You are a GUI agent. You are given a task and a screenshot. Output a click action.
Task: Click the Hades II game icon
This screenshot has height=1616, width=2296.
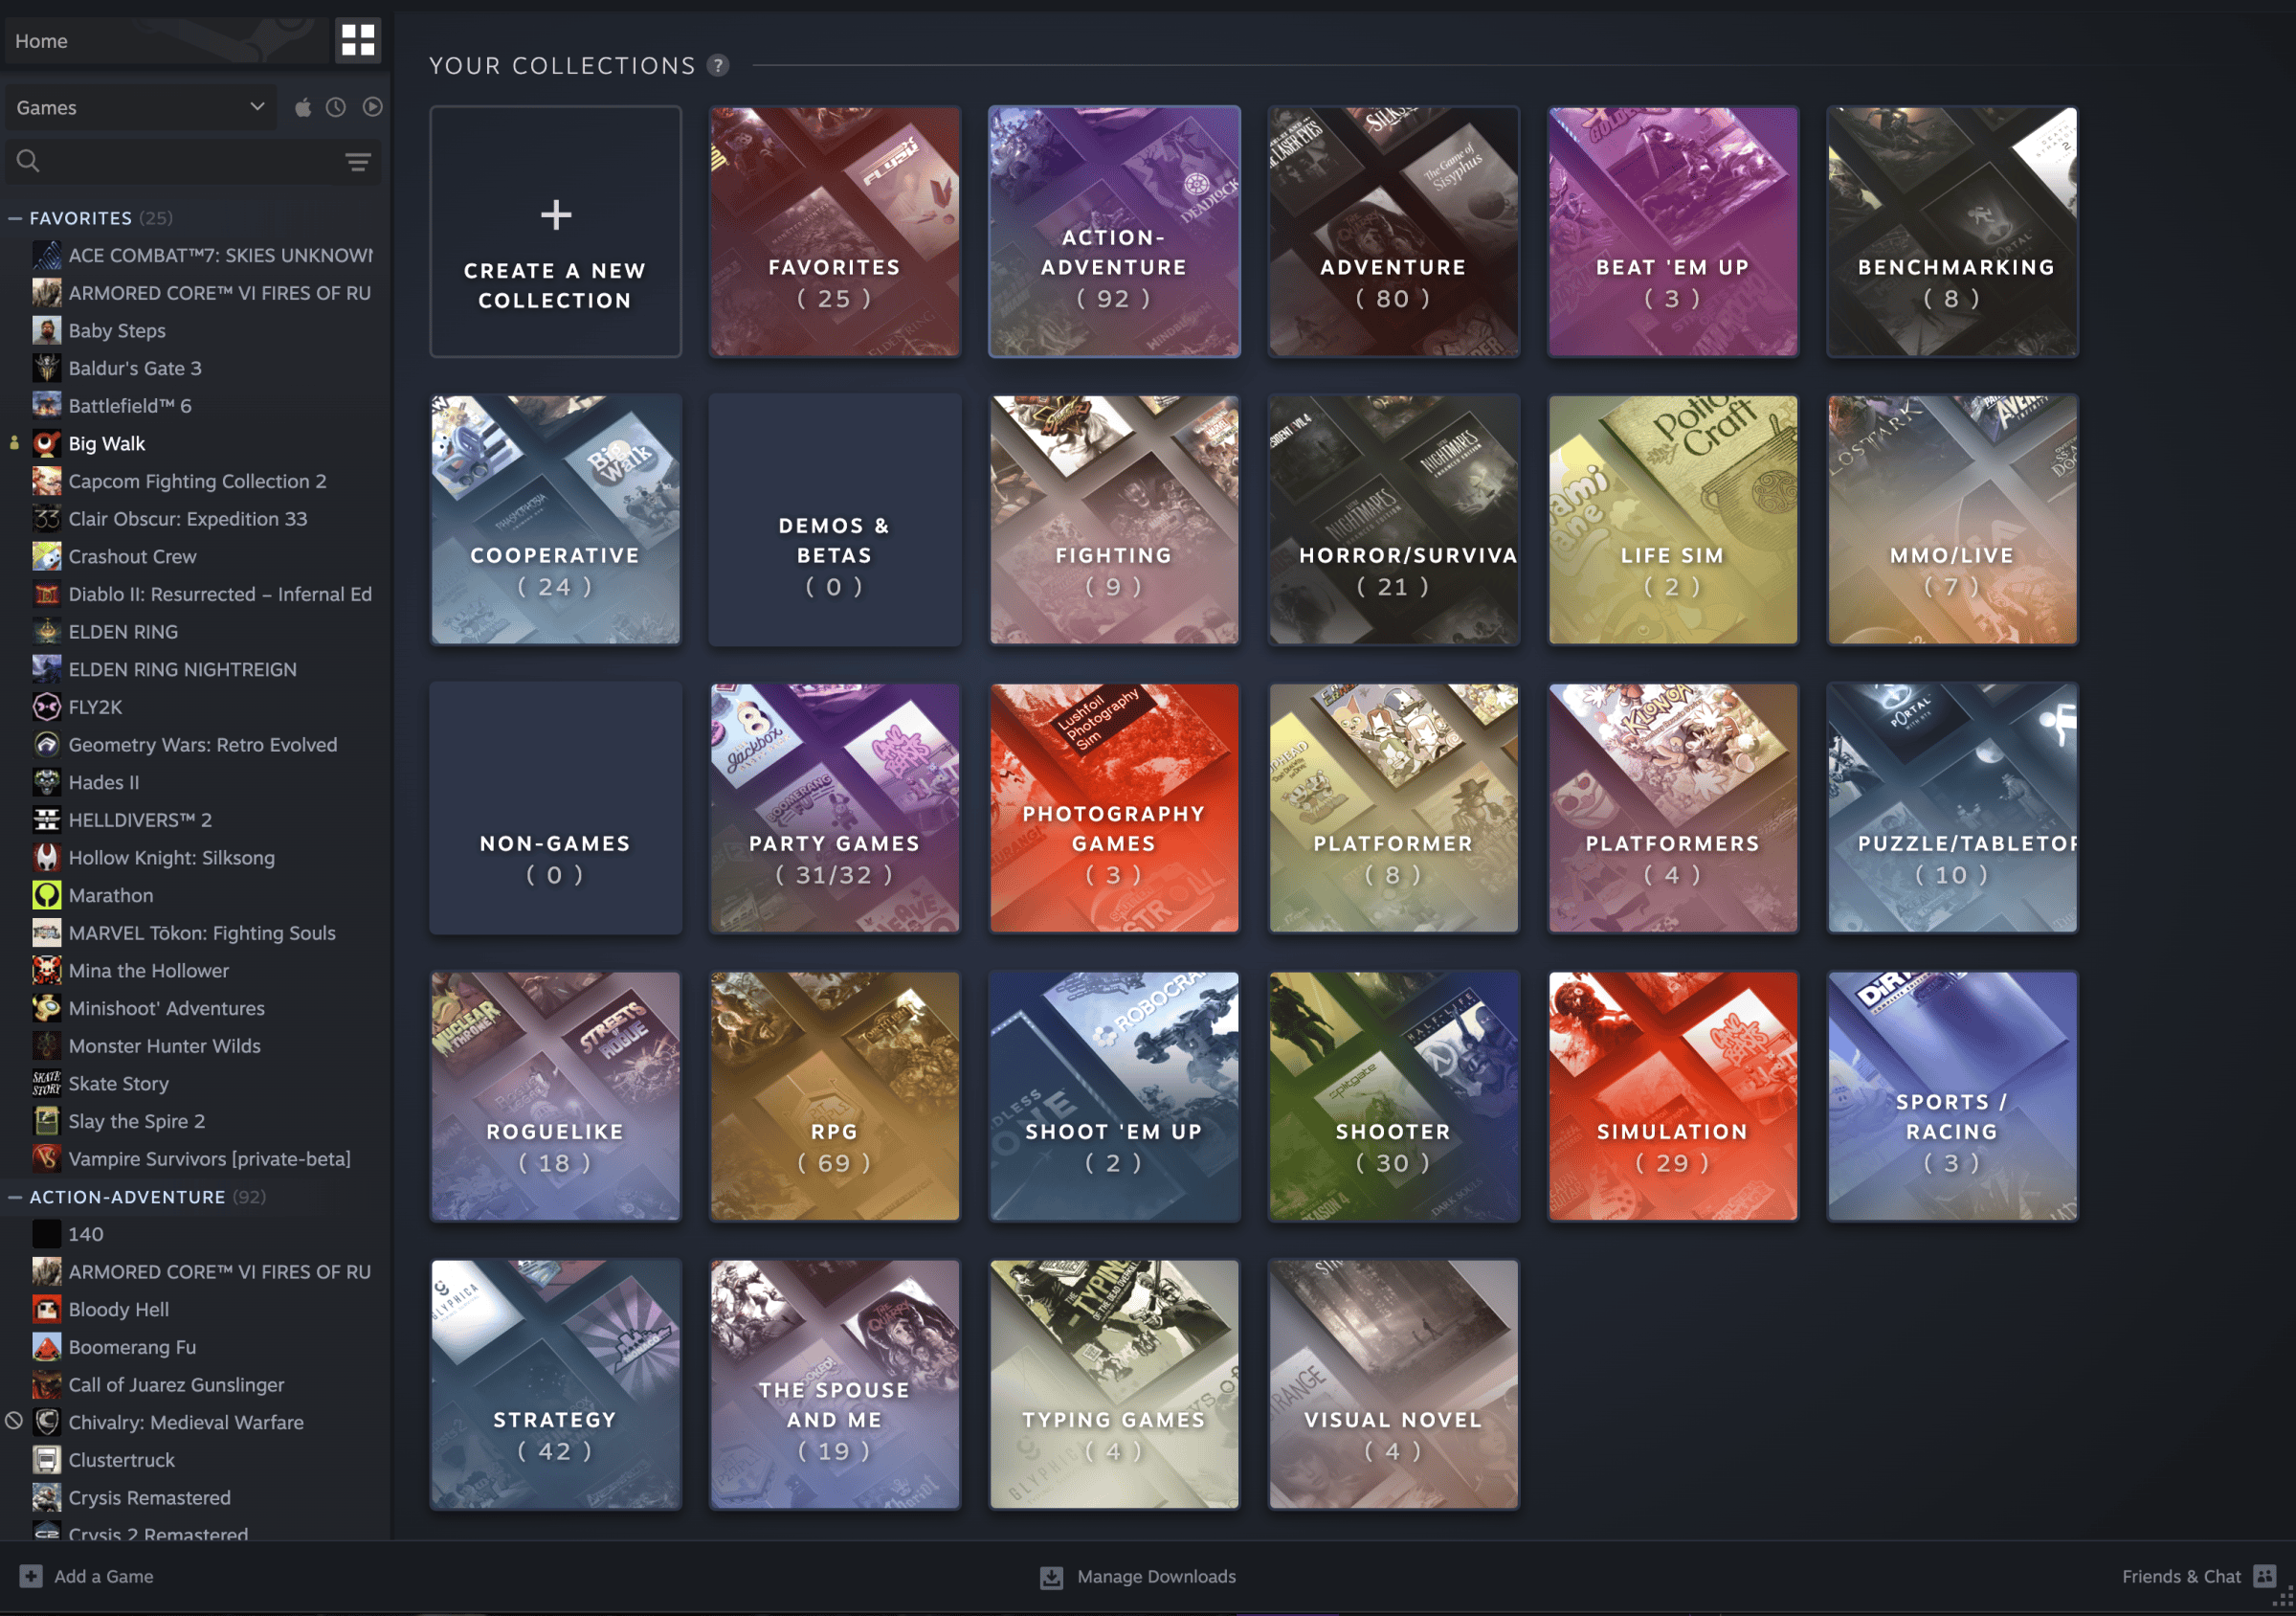click(x=46, y=783)
